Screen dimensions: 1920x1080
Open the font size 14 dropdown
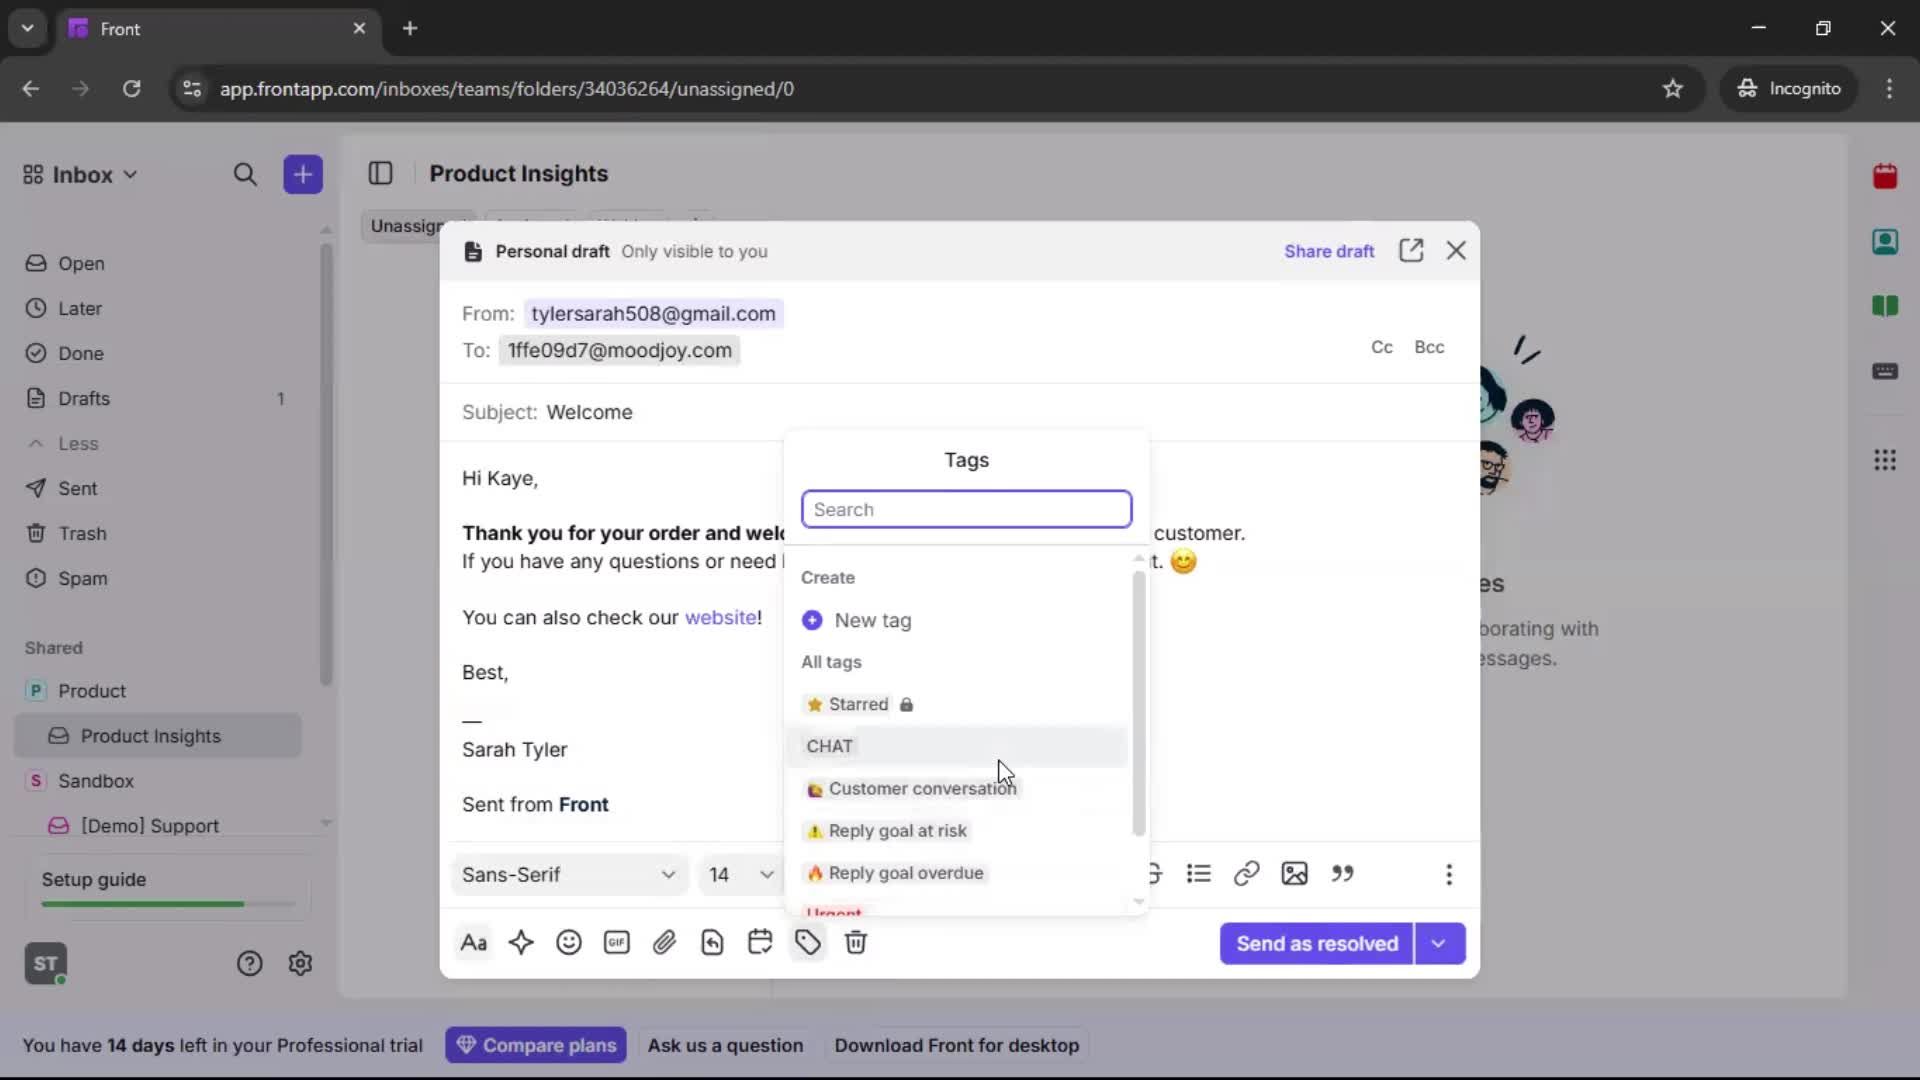738,874
